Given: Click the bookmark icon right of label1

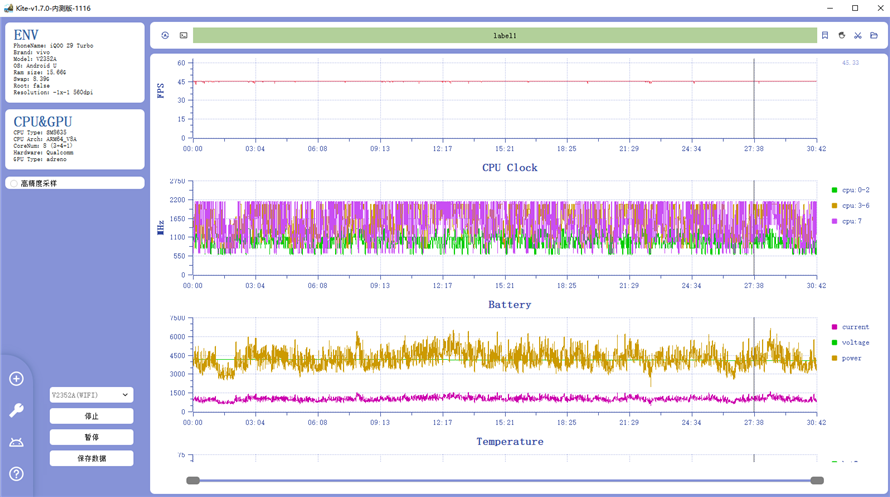Looking at the screenshot, I should pyautogui.click(x=825, y=35).
